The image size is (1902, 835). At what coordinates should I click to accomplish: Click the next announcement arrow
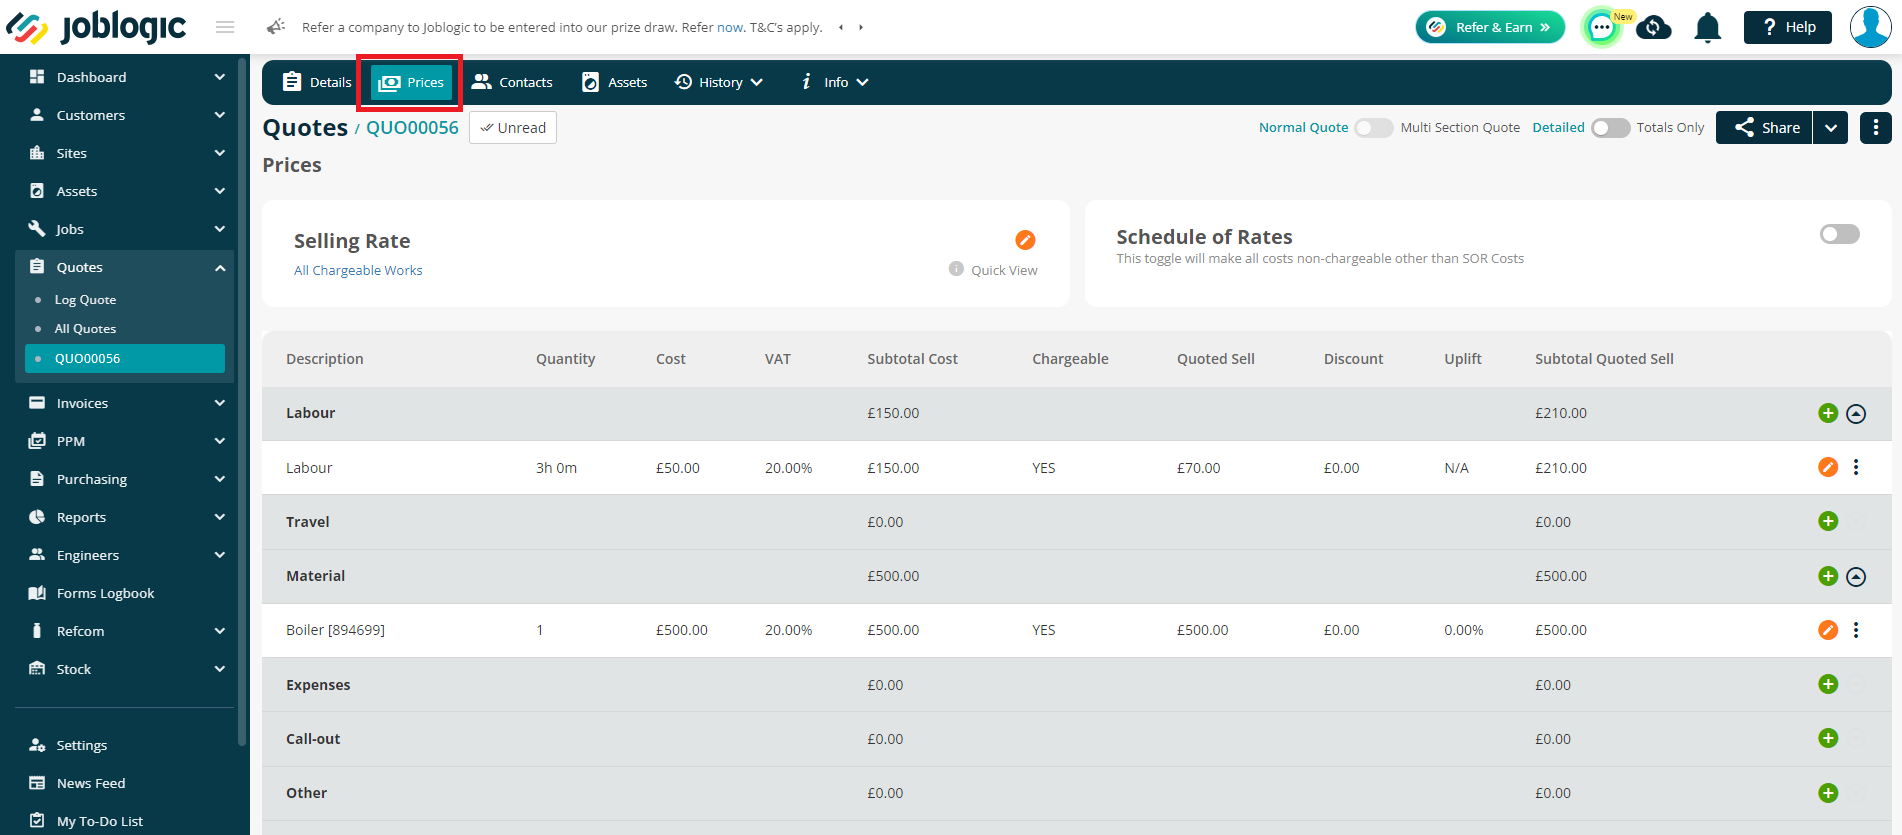pyautogui.click(x=861, y=27)
